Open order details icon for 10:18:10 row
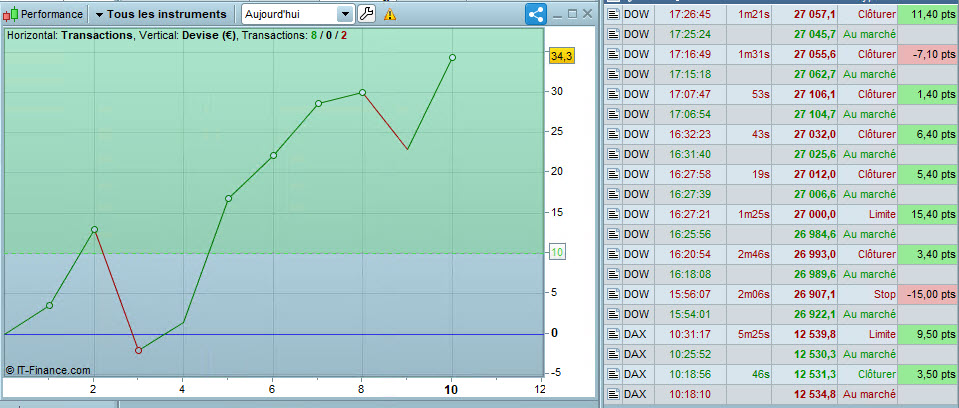959x408 pixels. [x=613, y=394]
